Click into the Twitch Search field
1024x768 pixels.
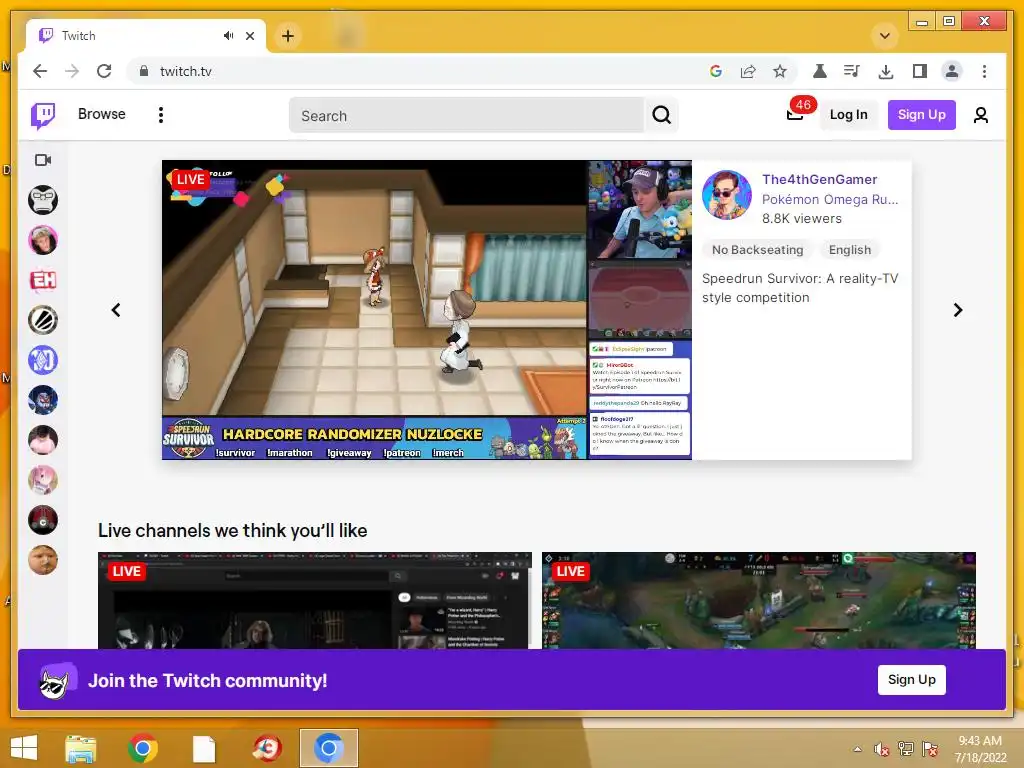click(x=466, y=116)
